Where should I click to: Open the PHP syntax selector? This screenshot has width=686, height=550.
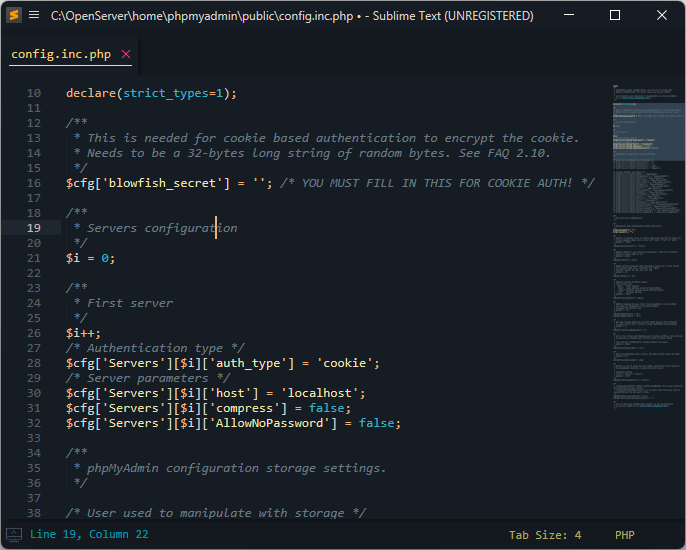click(625, 534)
